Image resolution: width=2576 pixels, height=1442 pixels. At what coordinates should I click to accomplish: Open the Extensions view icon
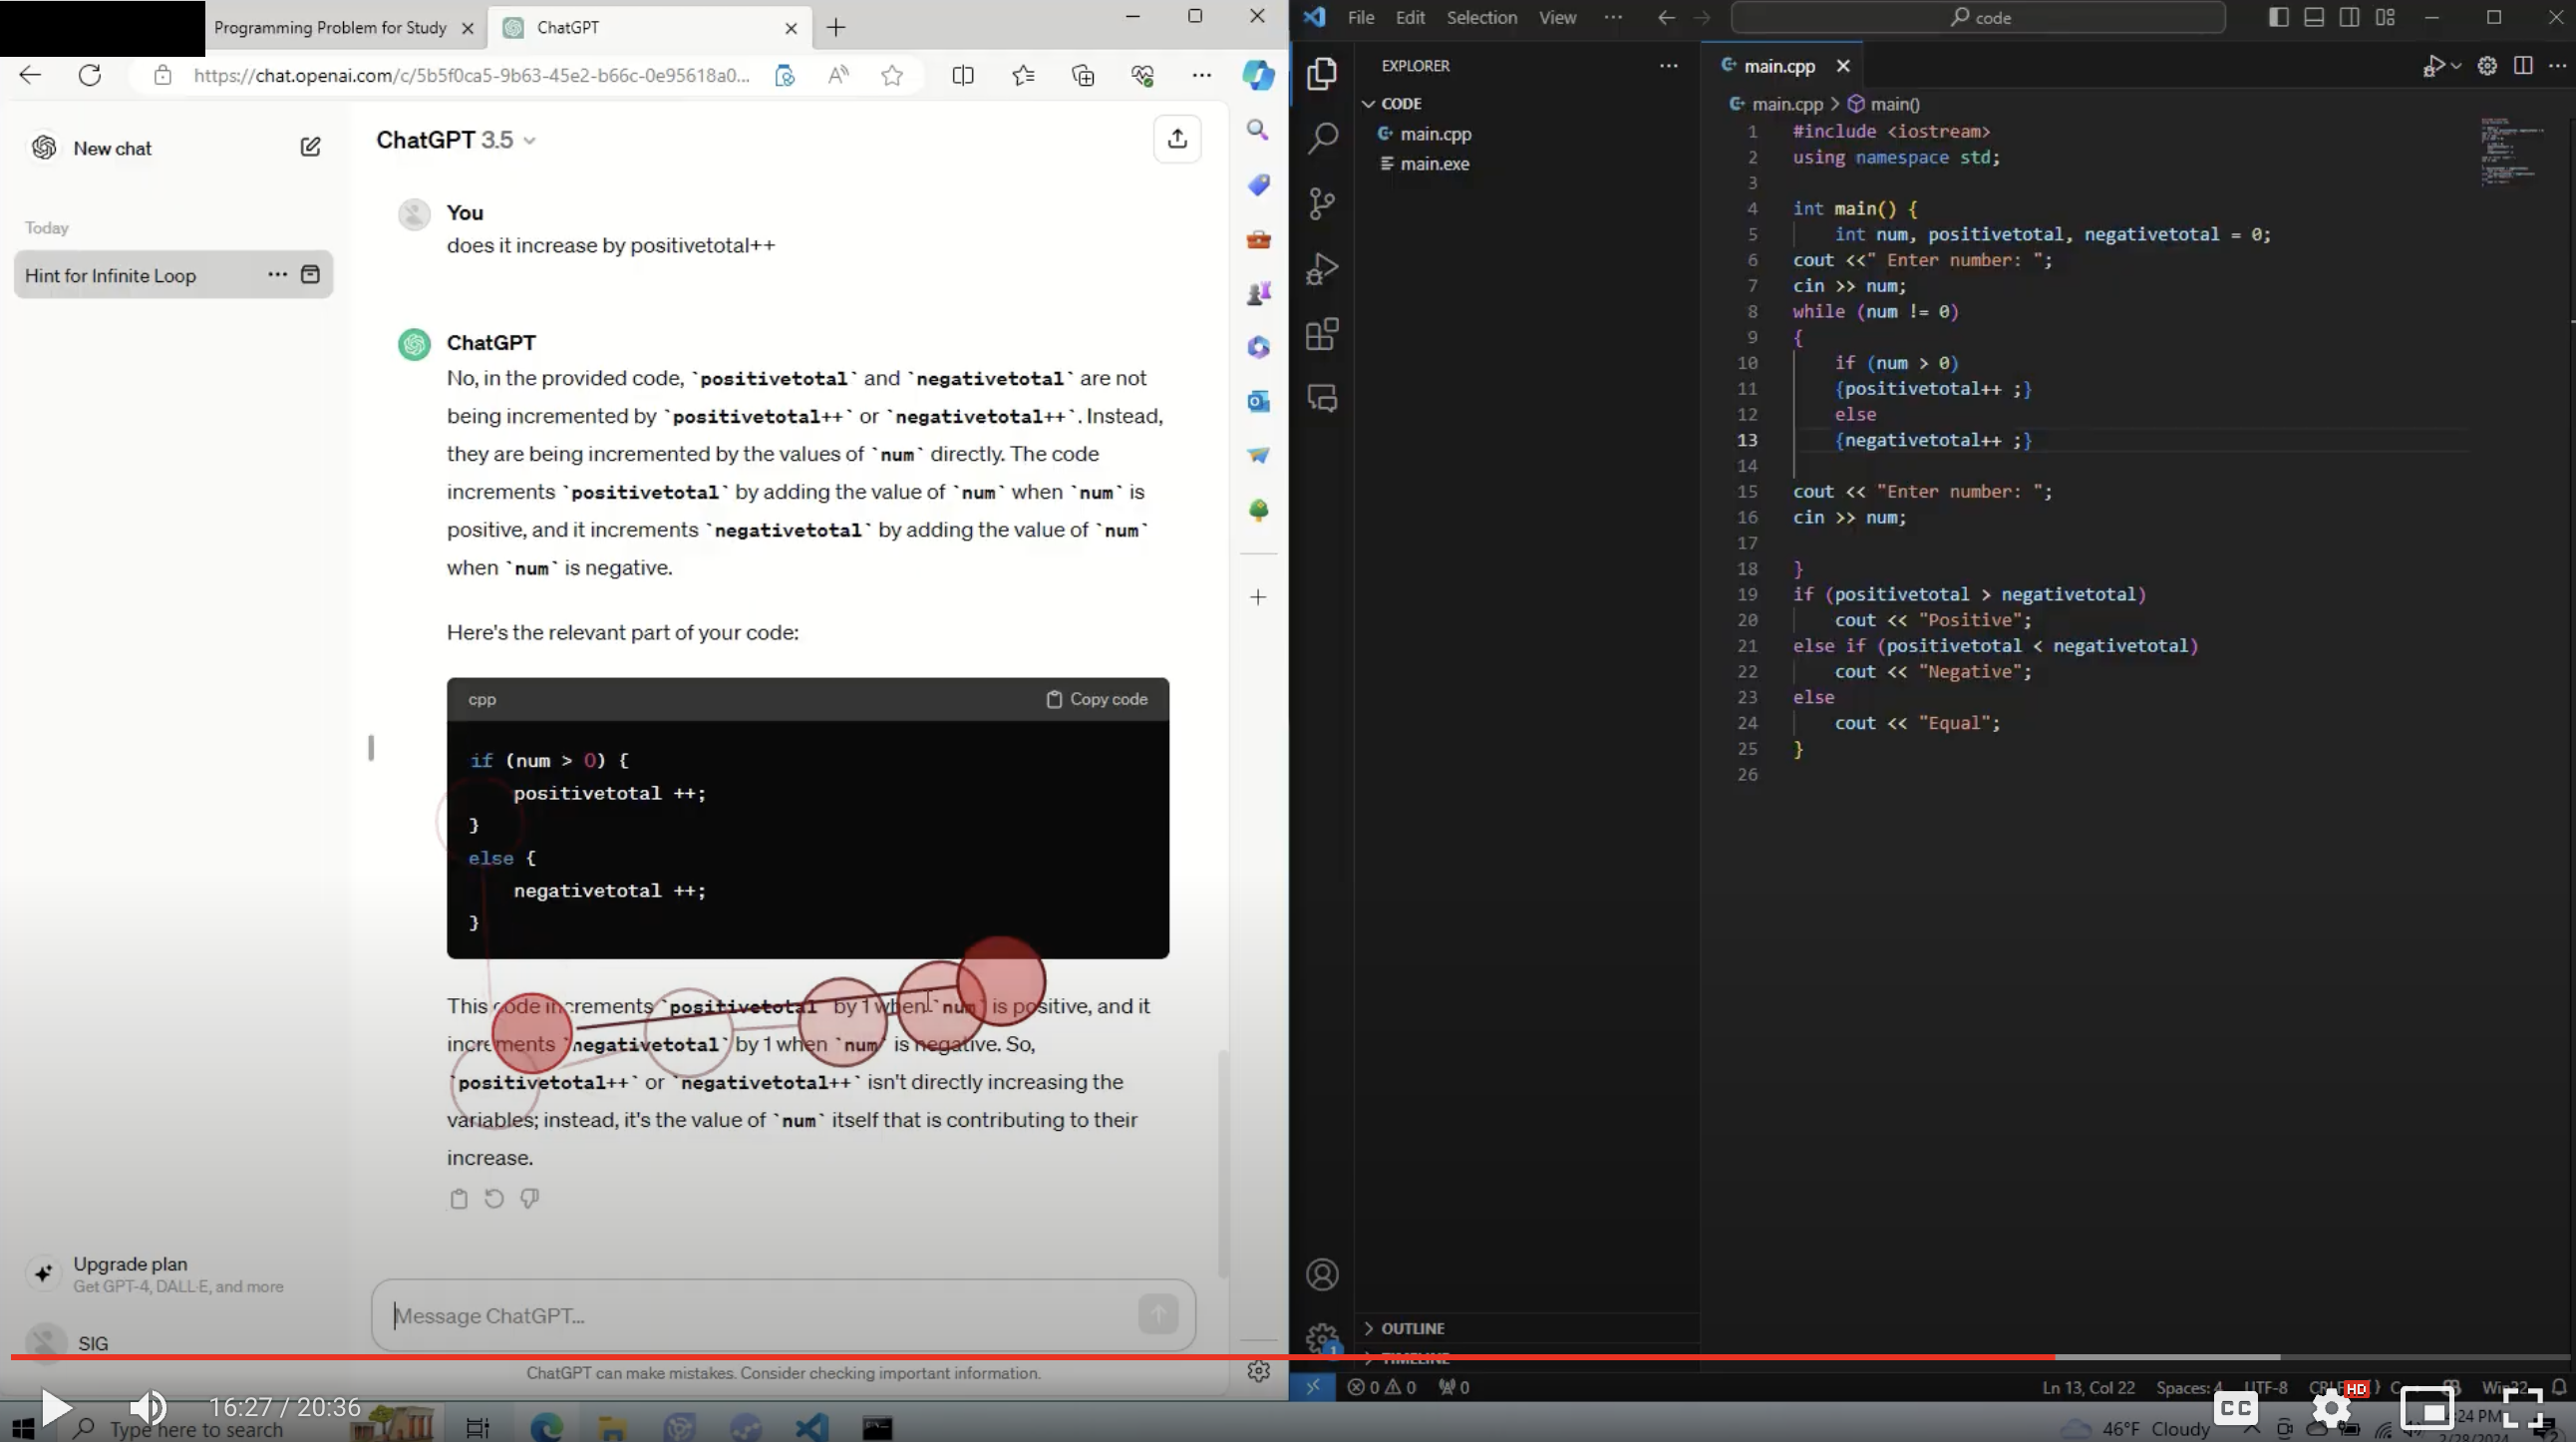(1322, 334)
